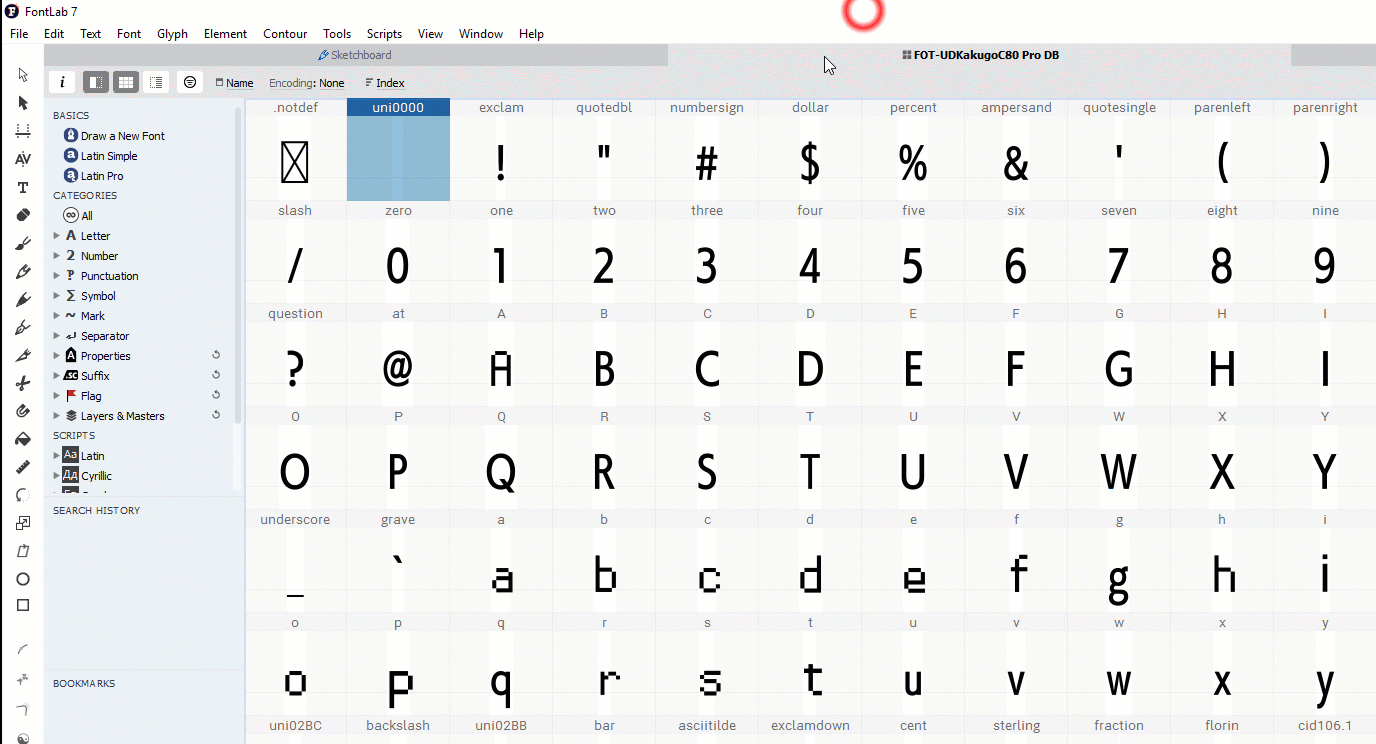1376x744 pixels.
Task: Select the Pencil tool
Action: click(x=23, y=271)
